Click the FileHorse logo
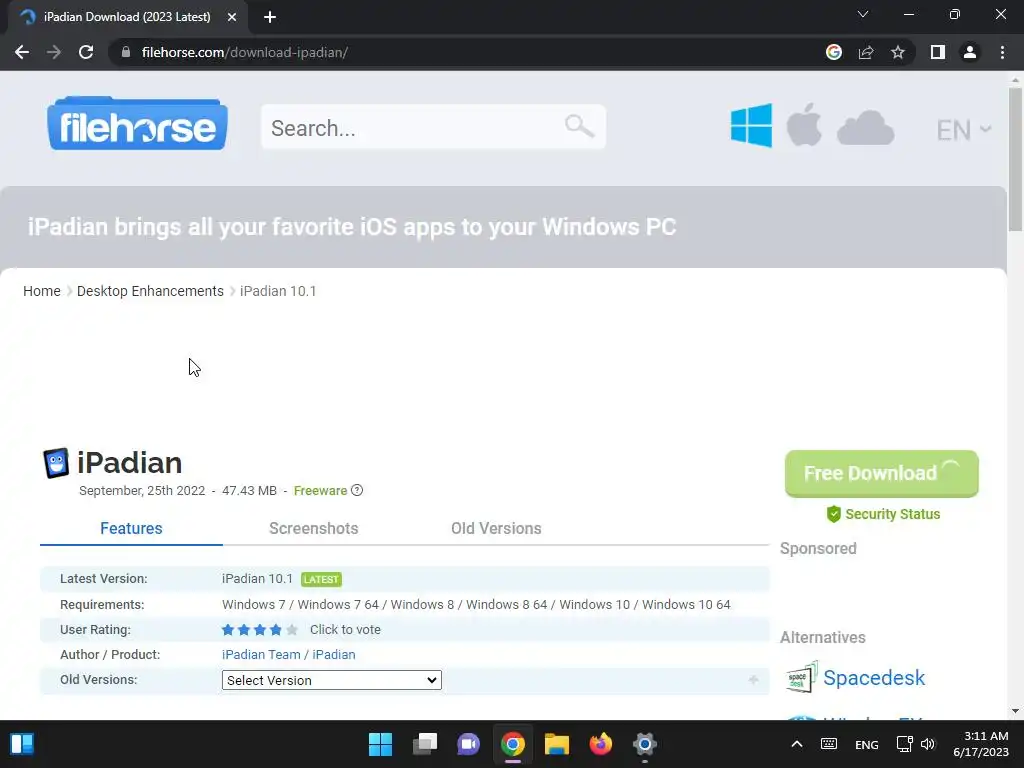The height and width of the screenshot is (768, 1024). click(x=137, y=123)
